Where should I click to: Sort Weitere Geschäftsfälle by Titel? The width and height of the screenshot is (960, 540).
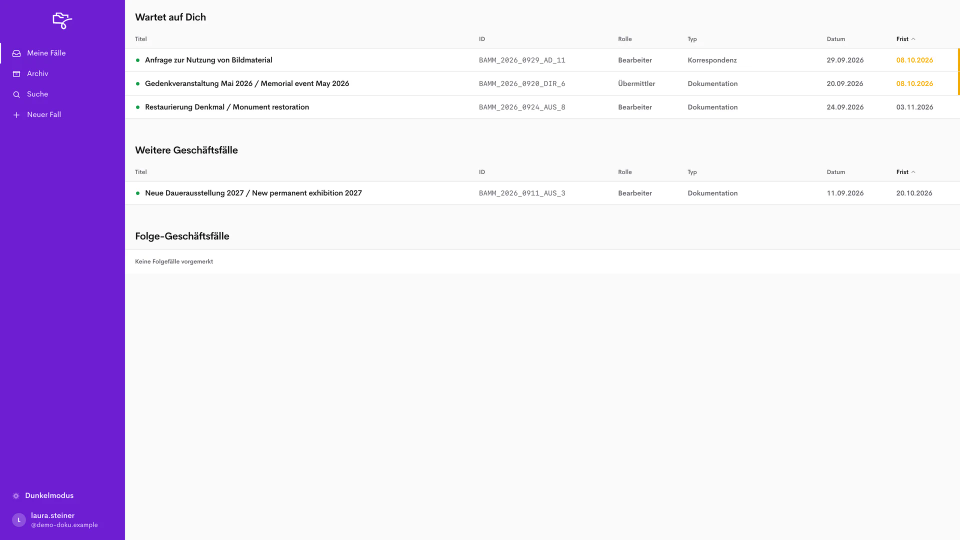(141, 172)
